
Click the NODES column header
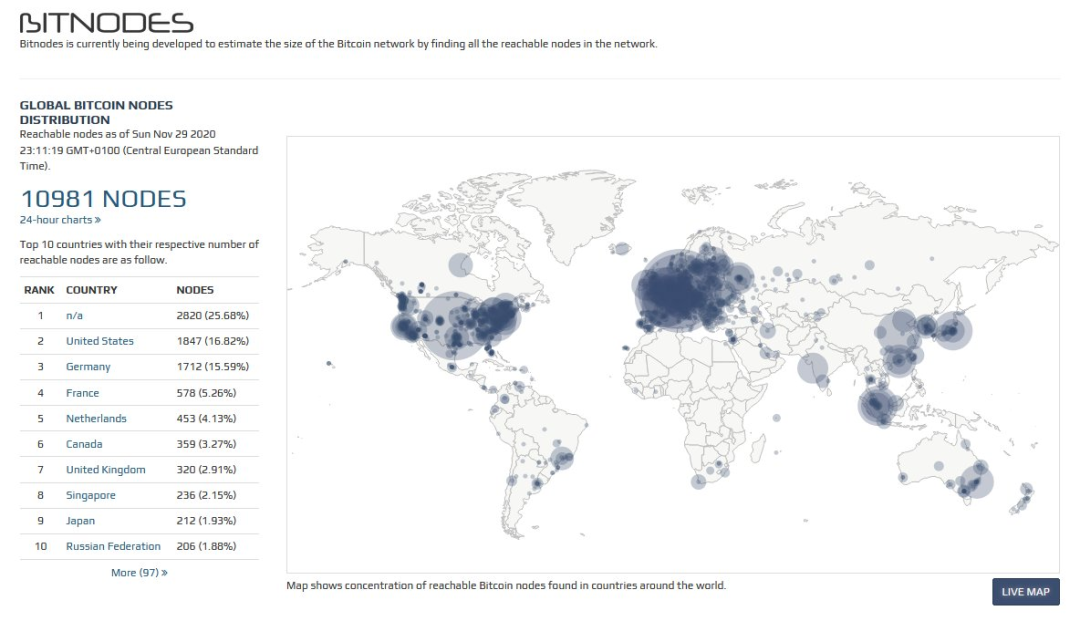point(195,290)
